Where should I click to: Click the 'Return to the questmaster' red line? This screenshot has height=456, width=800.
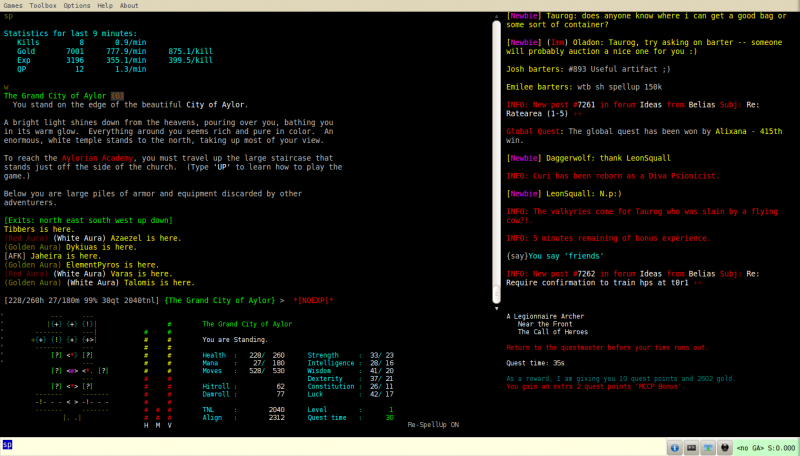pos(607,347)
